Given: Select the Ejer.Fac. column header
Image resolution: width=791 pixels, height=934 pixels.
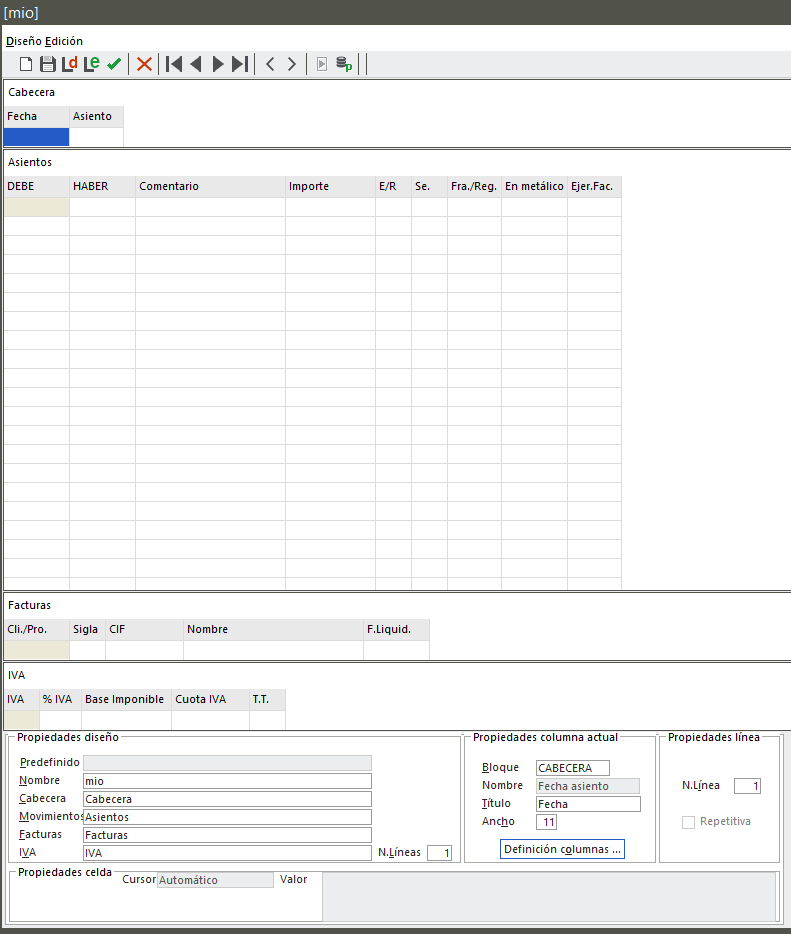Looking at the screenshot, I should tap(594, 186).
